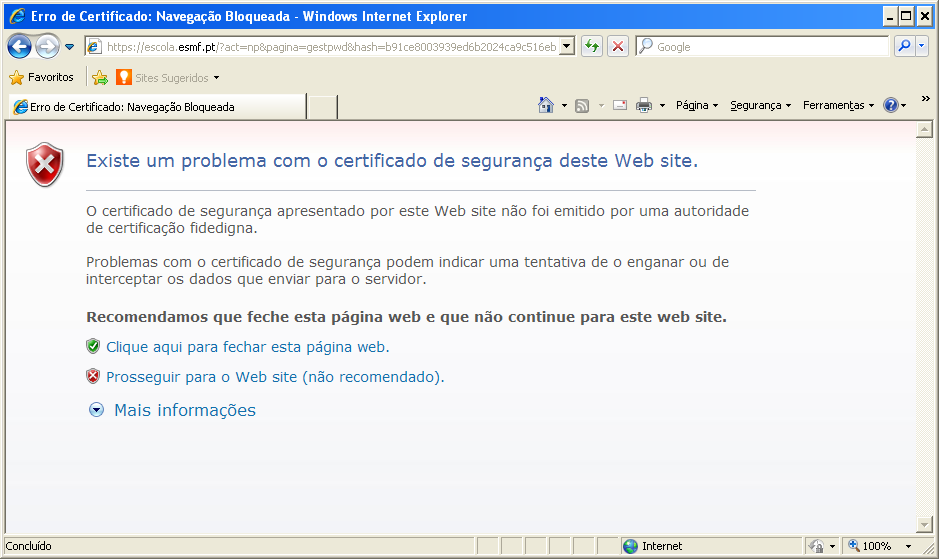Image resolution: width=939 pixels, height=559 pixels.
Task: Open the address bar URL dropdown
Action: tap(566, 47)
